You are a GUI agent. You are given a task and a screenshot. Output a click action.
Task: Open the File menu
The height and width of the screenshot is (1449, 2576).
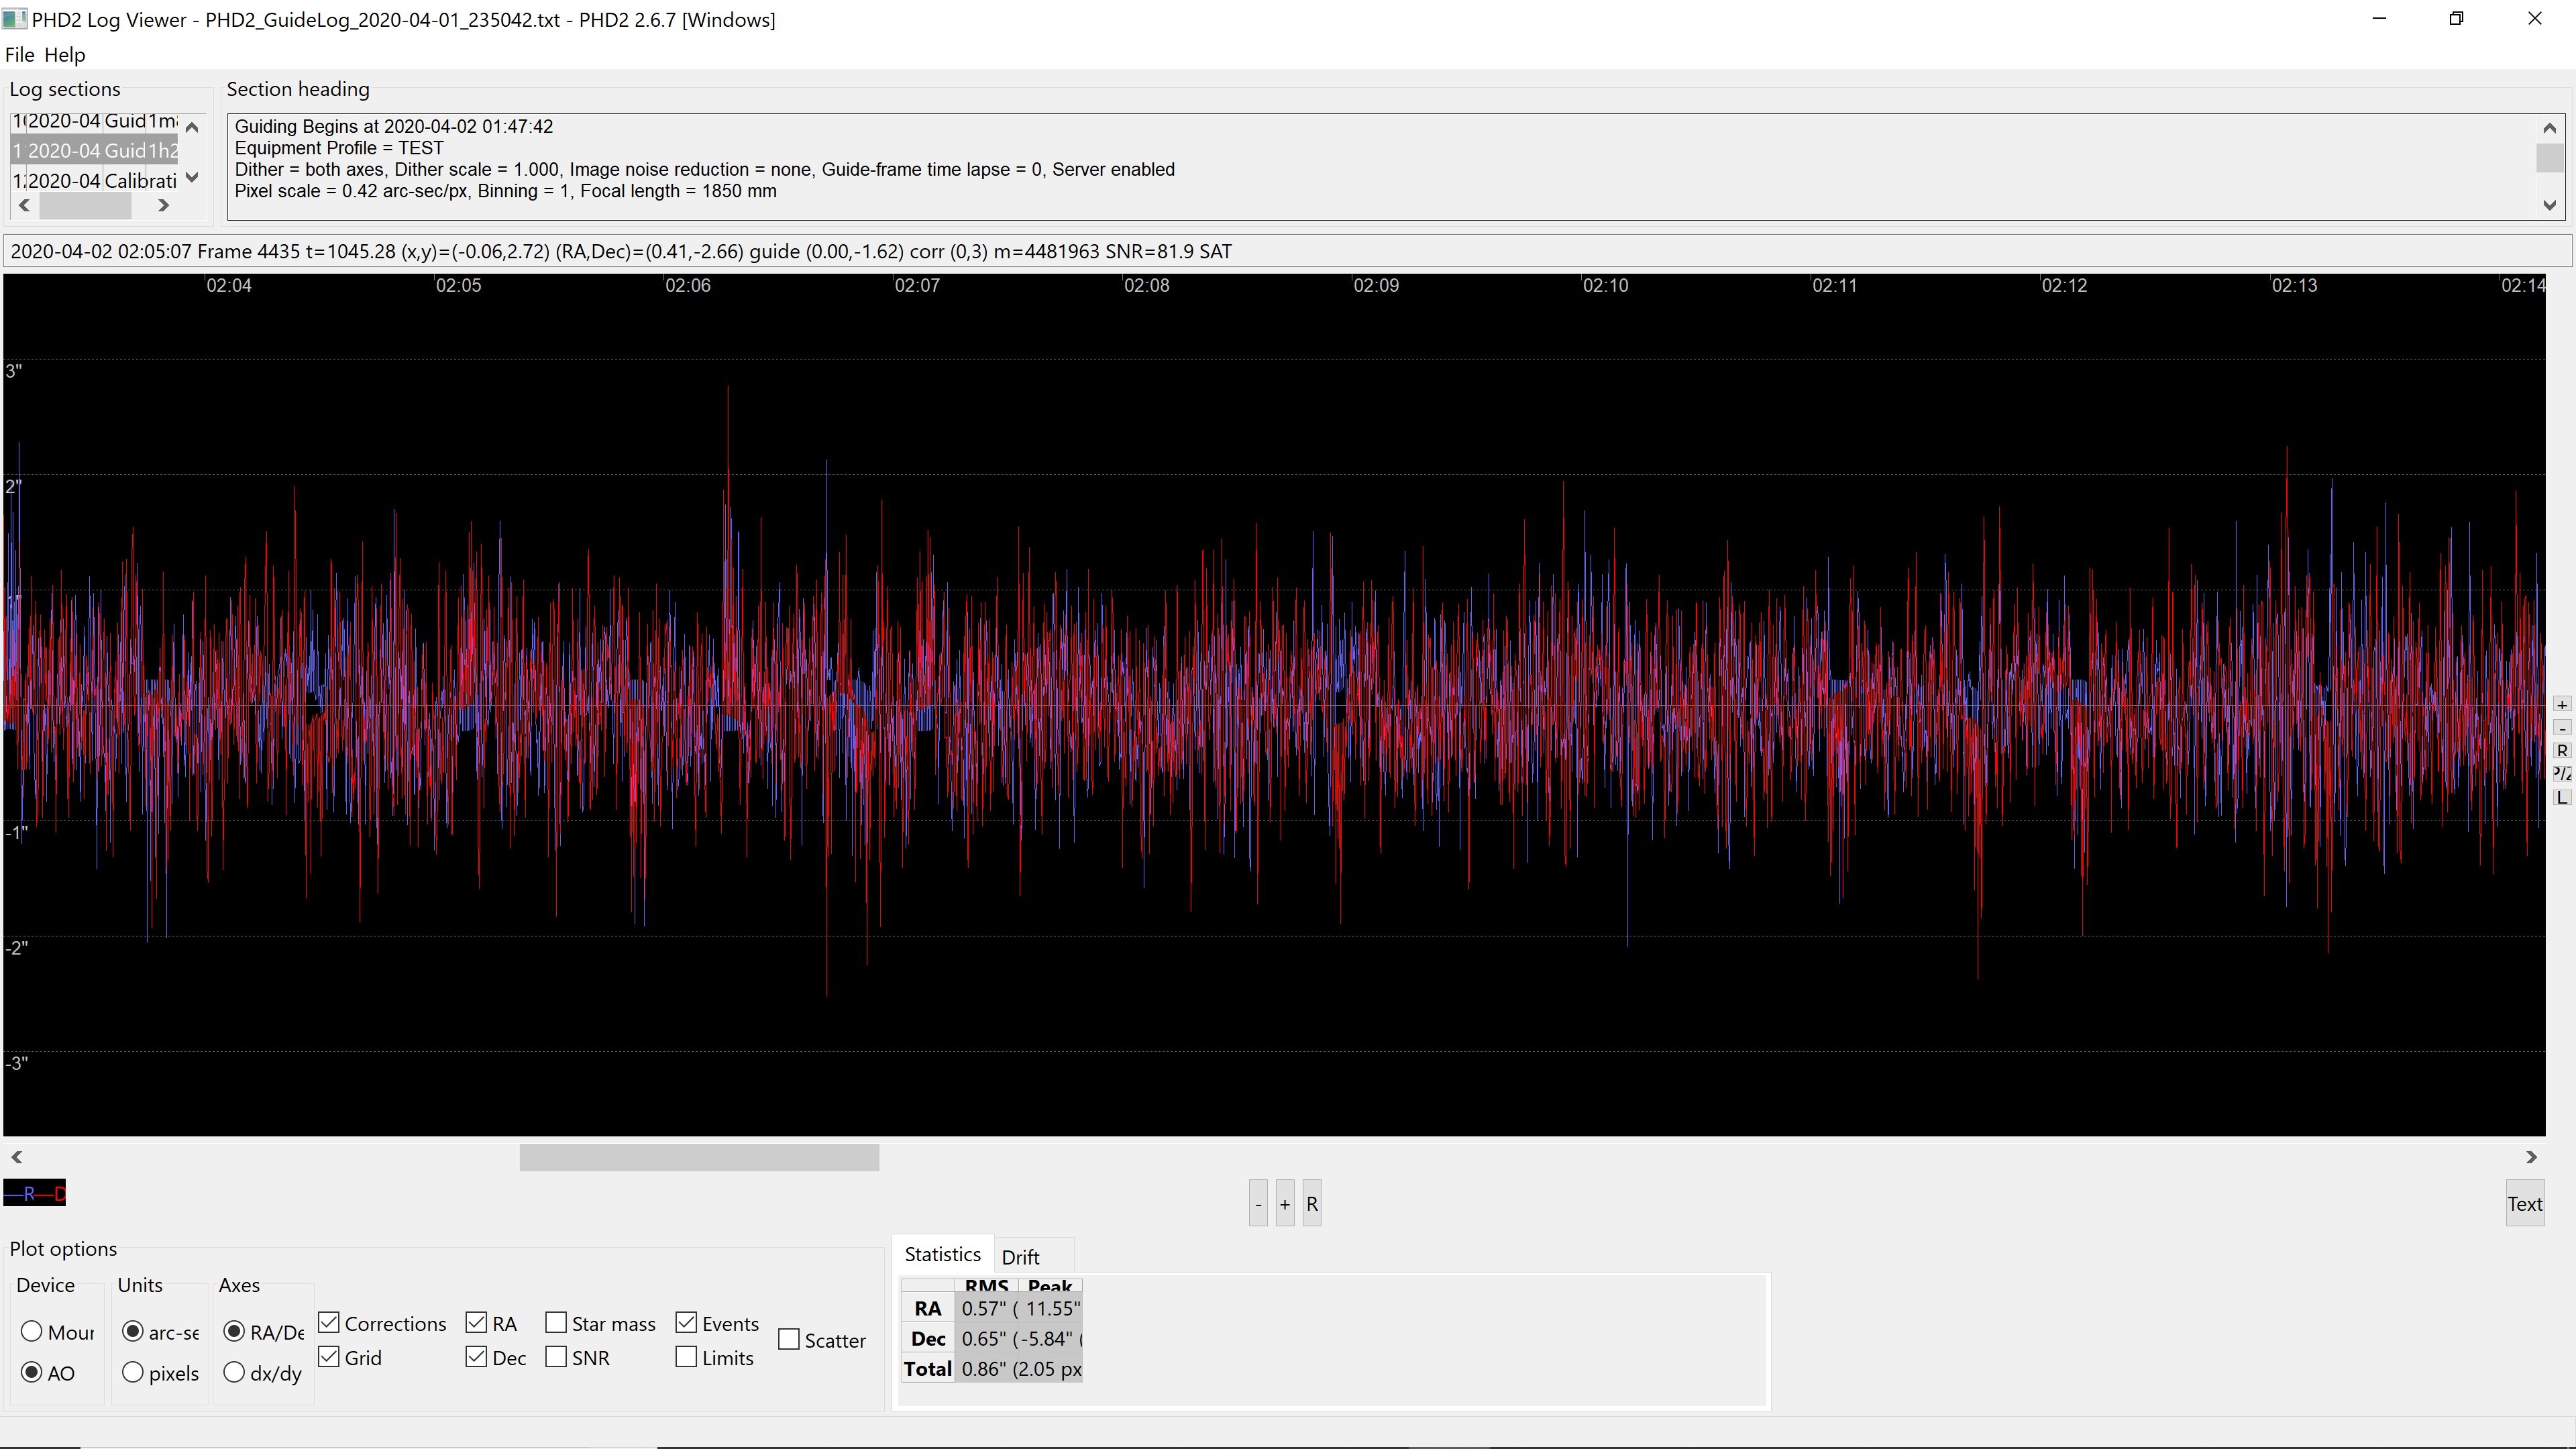pos(19,55)
